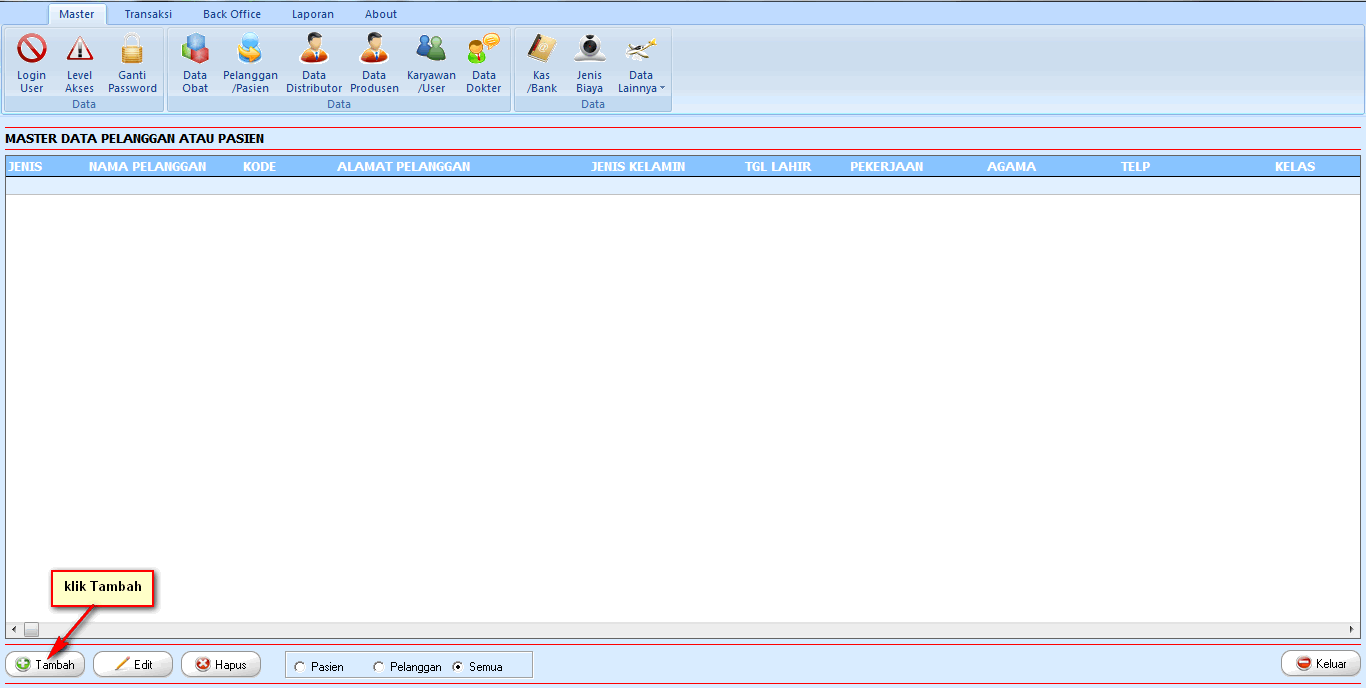The height and width of the screenshot is (688, 1366).
Task: Click the horizontal scrollbar right arrow
Action: pos(1352,630)
